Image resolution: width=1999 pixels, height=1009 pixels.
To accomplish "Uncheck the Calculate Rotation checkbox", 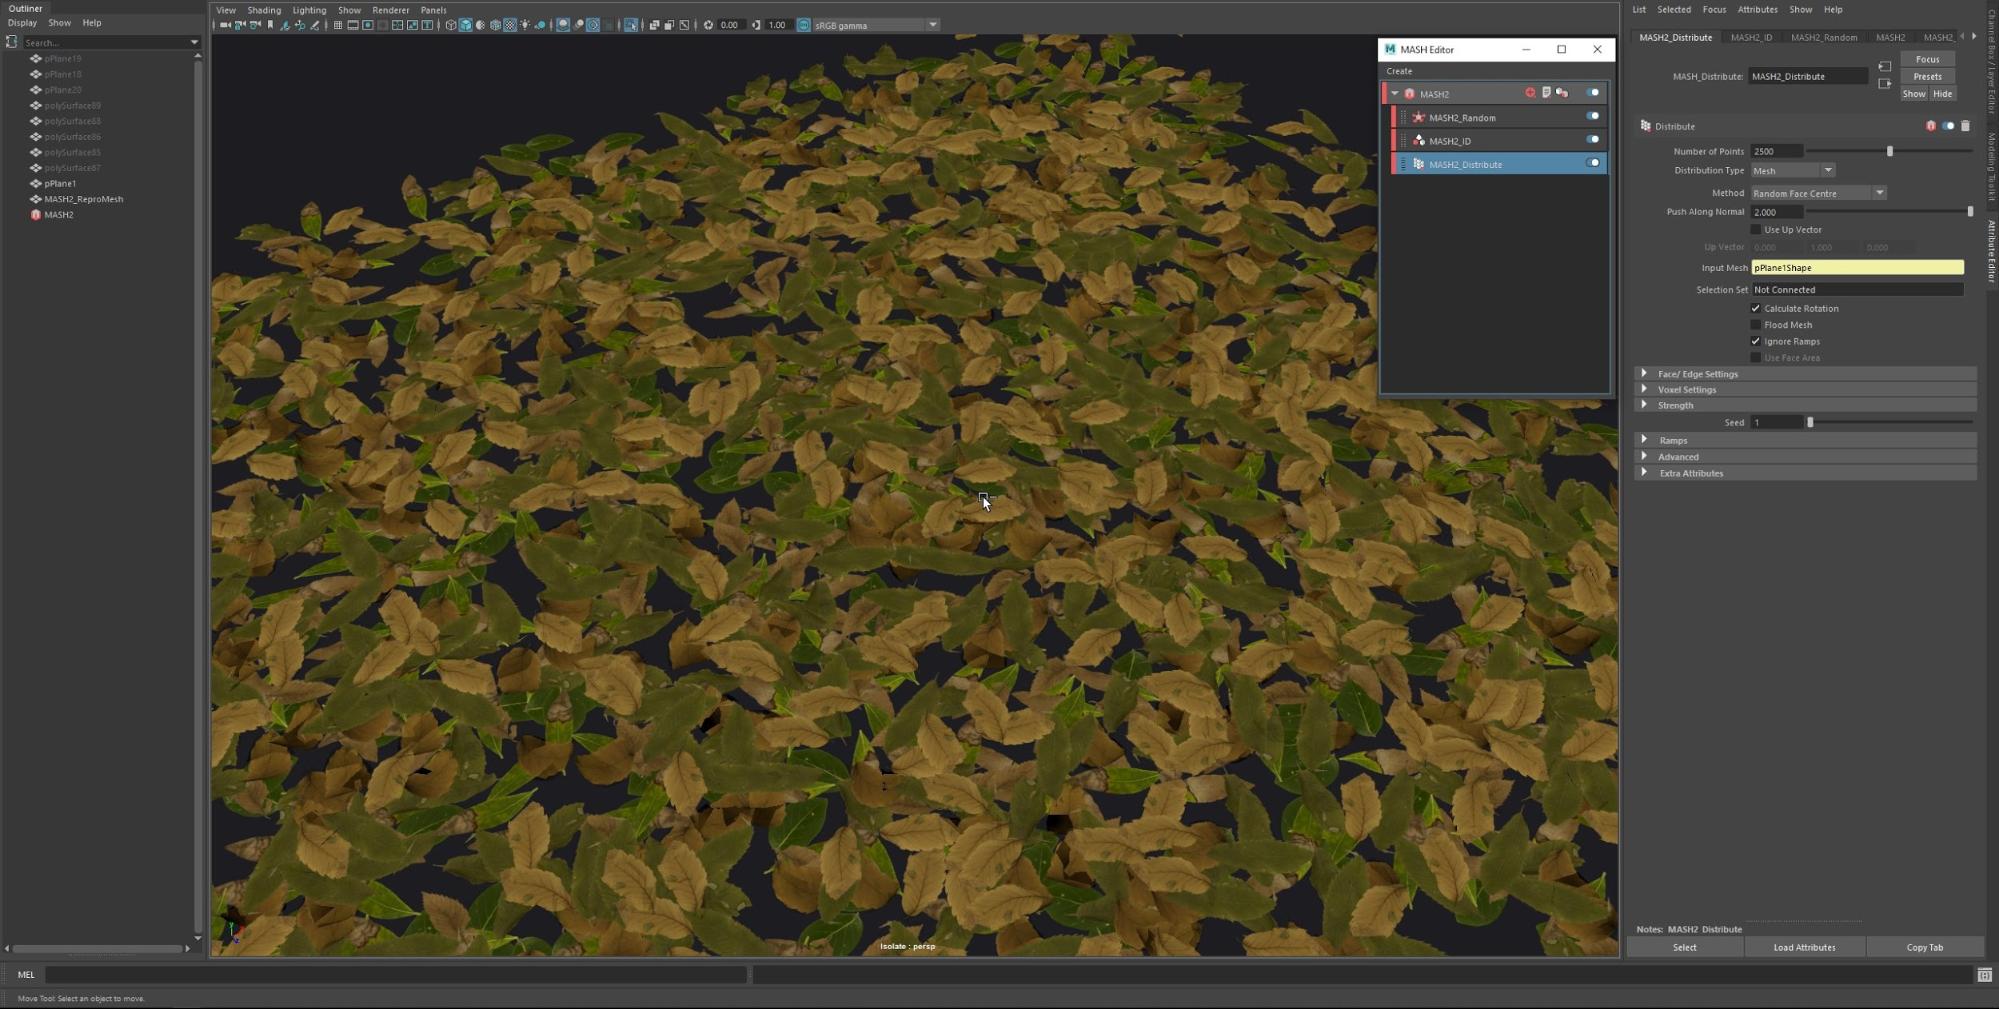I will point(1755,309).
